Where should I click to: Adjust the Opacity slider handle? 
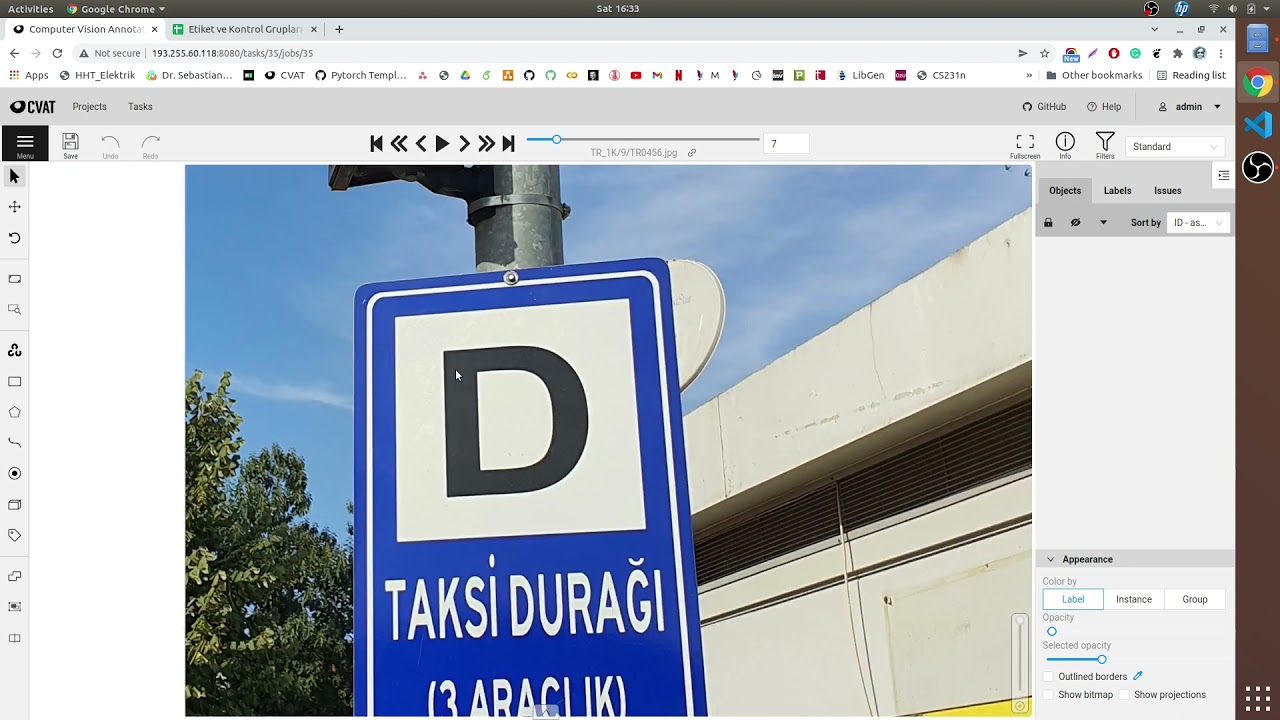point(1051,632)
